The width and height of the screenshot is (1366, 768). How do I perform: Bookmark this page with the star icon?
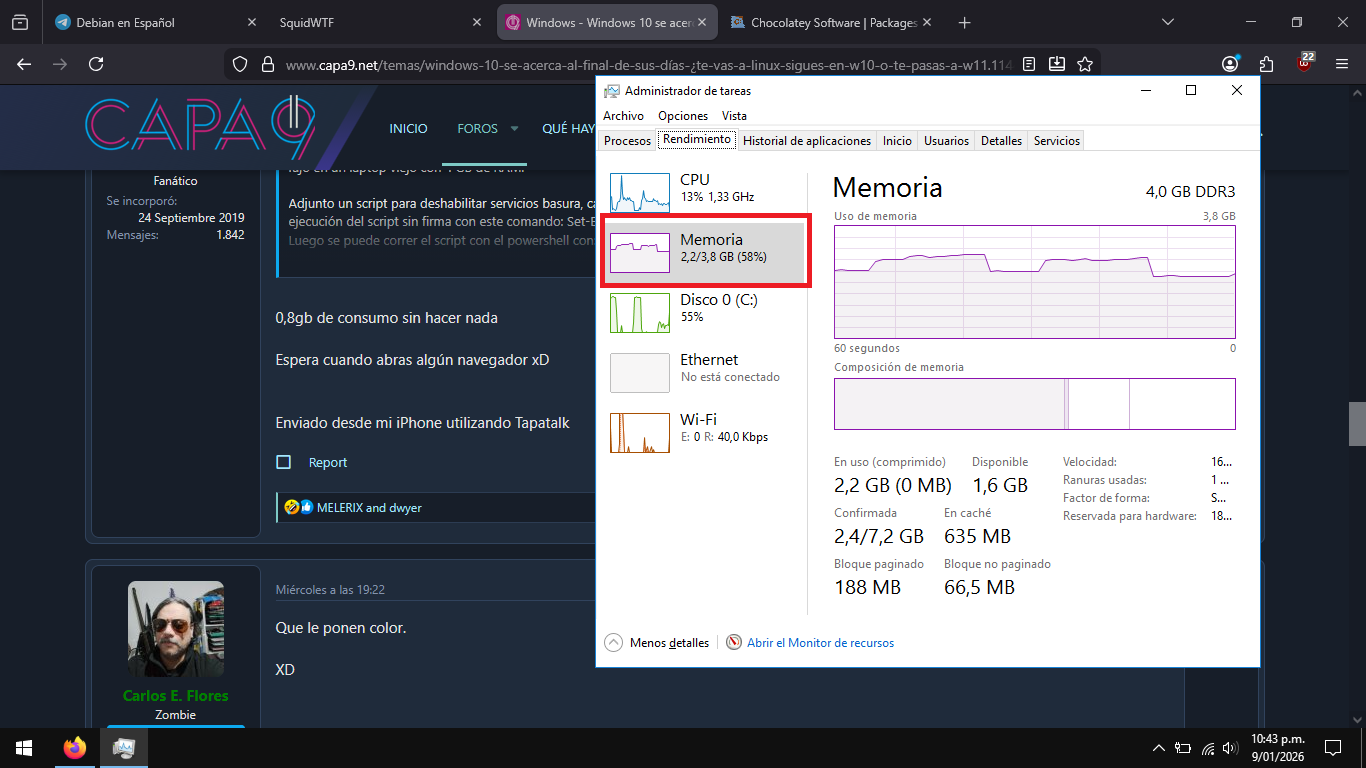click(x=1084, y=64)
